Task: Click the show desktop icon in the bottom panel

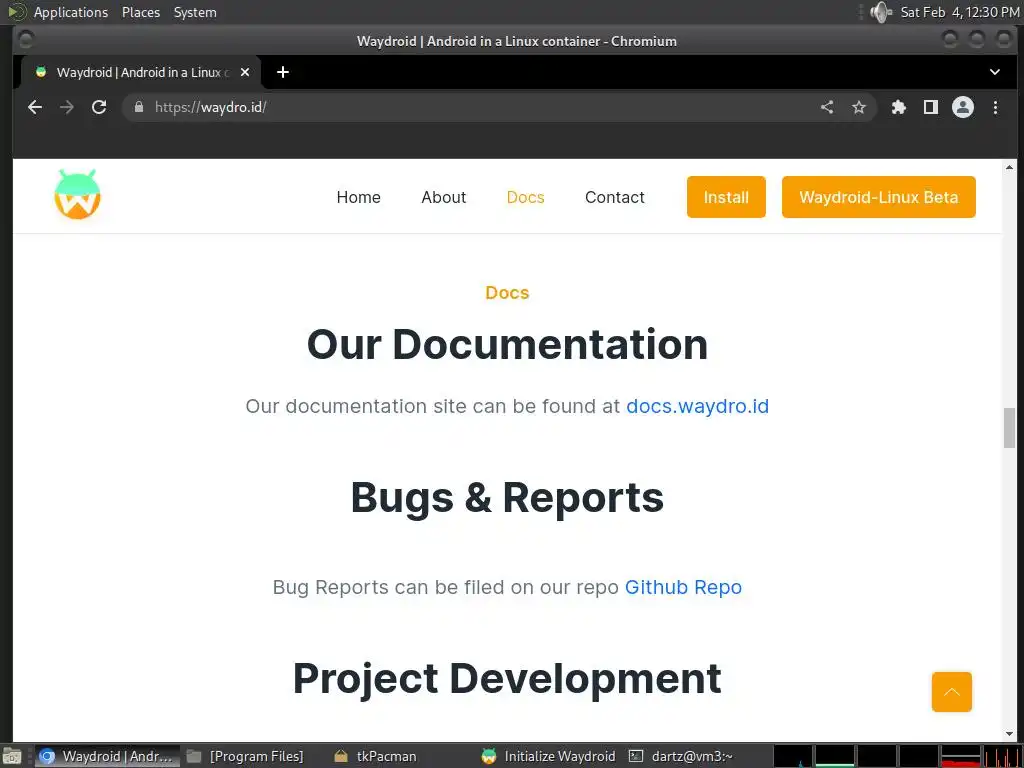Action: 12,756
